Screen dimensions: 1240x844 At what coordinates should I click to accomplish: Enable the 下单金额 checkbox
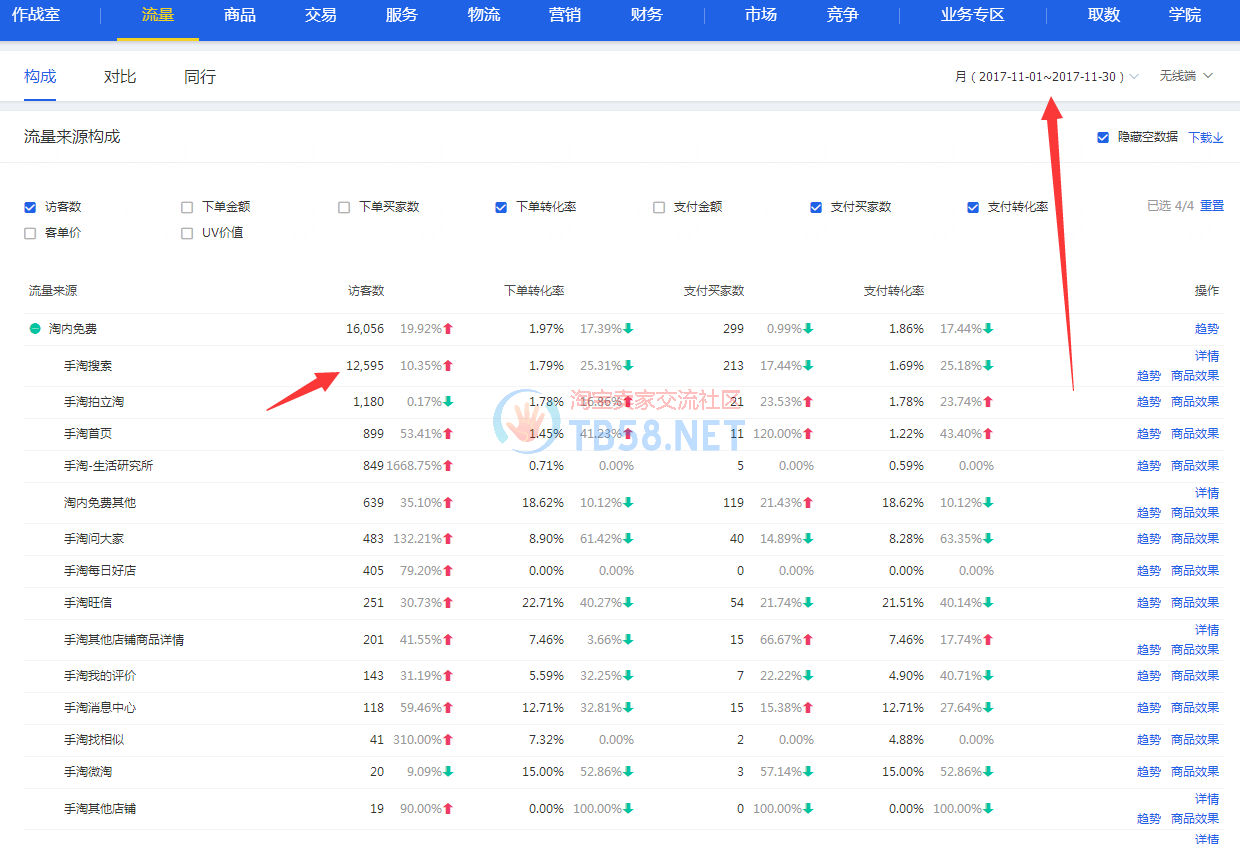point(187,207)
